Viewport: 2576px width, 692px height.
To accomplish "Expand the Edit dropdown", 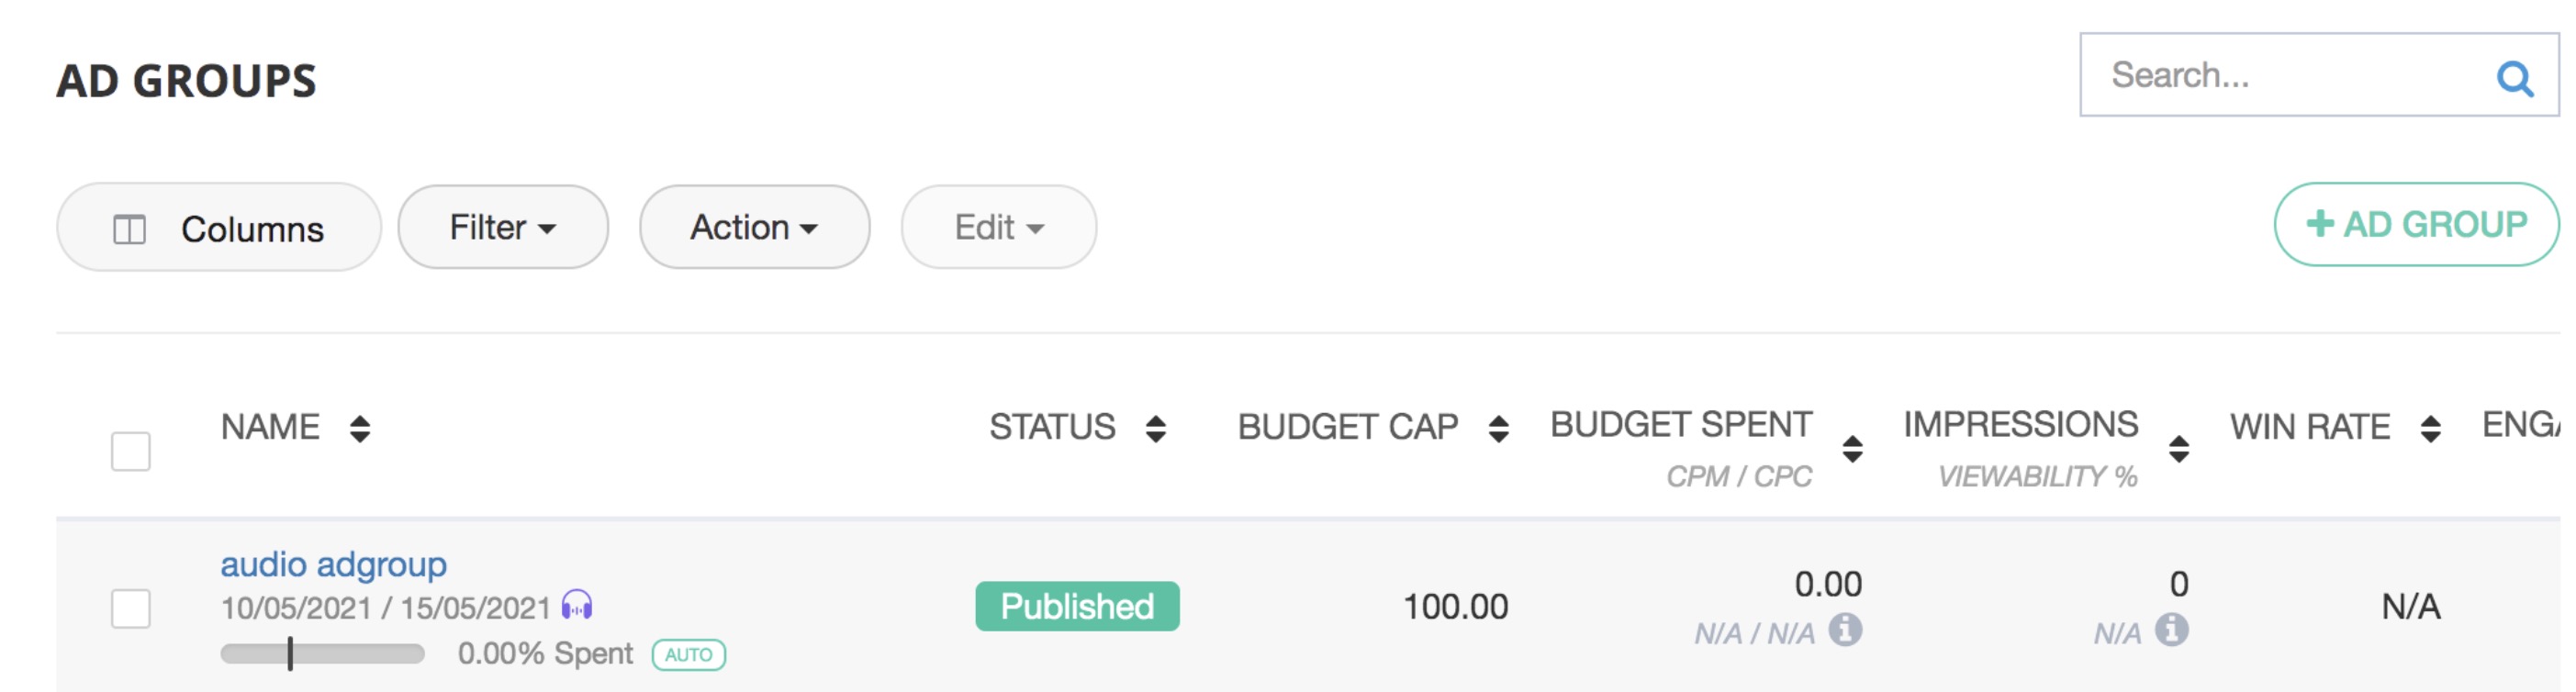I will (998, 227).
